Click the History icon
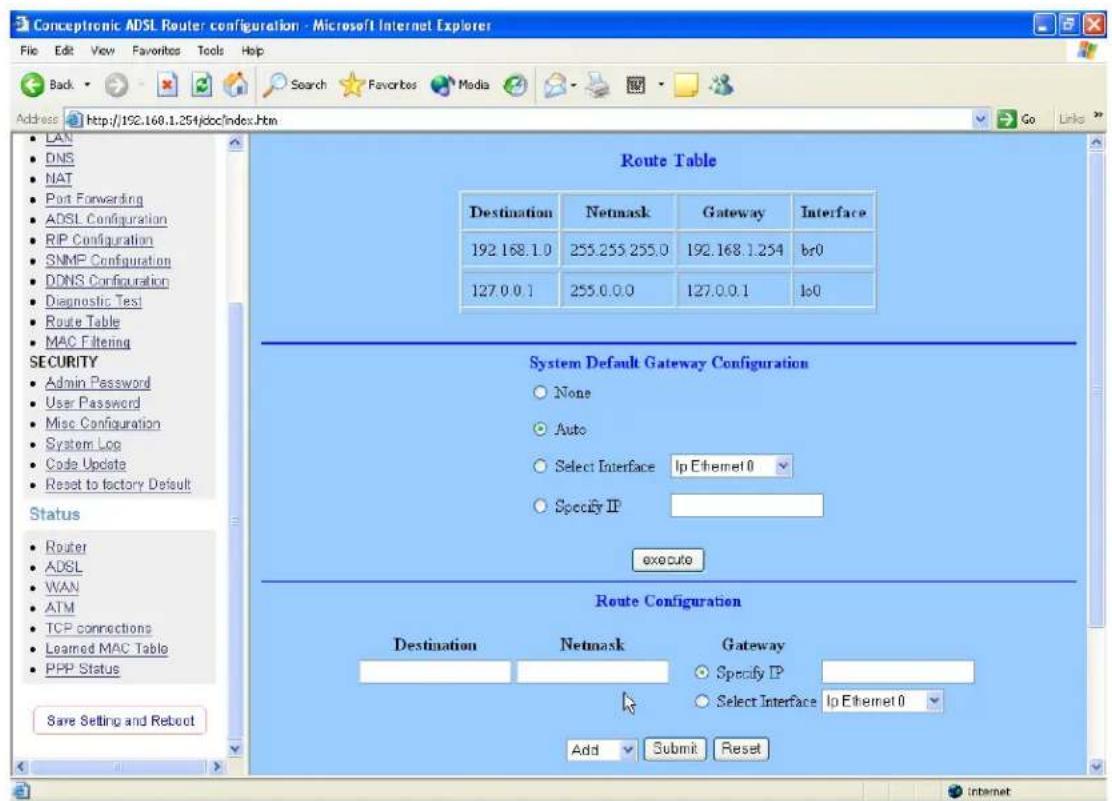This screenshot has height=801, width=1112. pos(516,85)
